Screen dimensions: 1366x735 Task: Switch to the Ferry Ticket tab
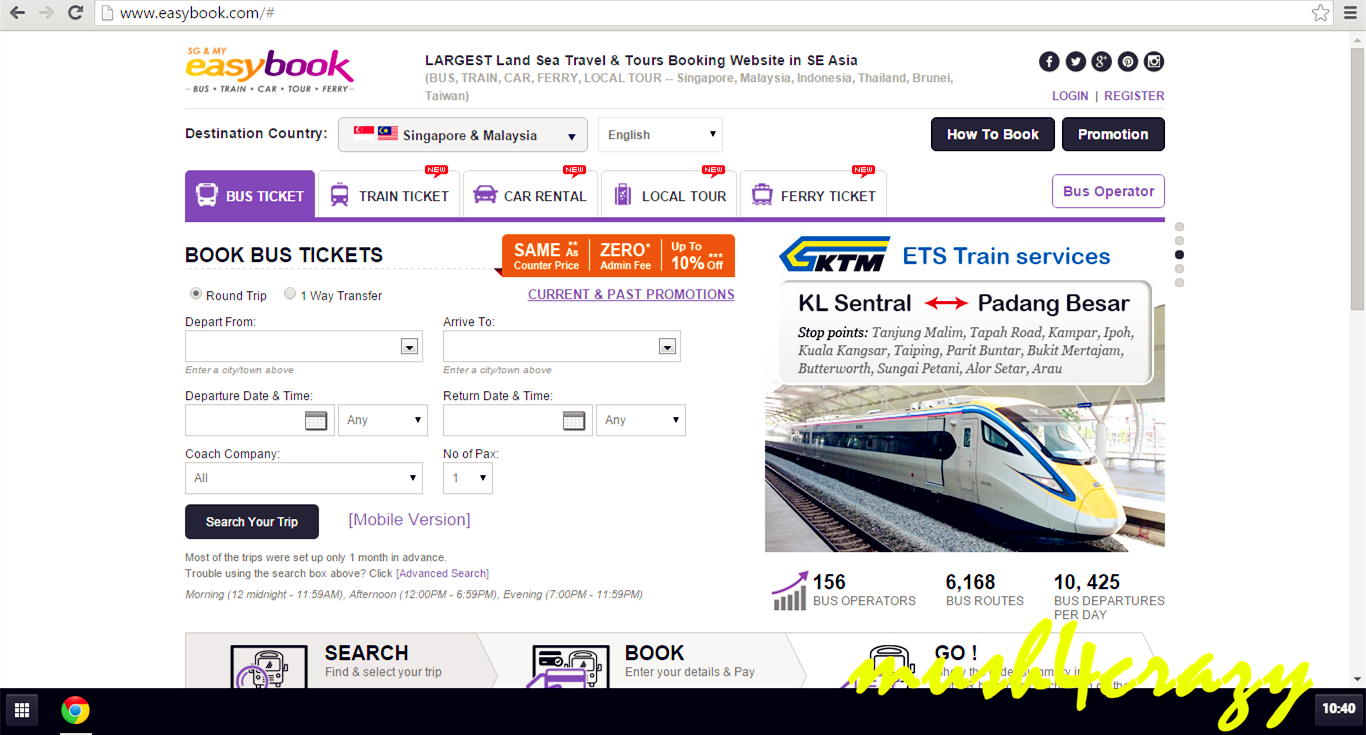click(x=813, y=195)
